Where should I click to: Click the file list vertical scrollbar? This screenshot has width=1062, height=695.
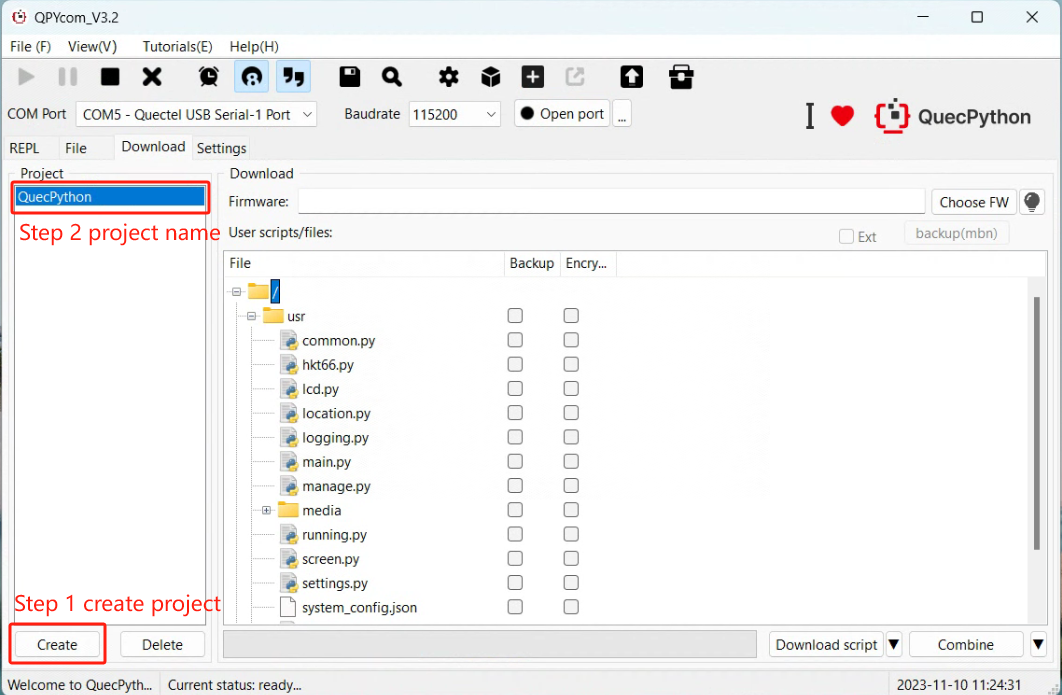1036,423
